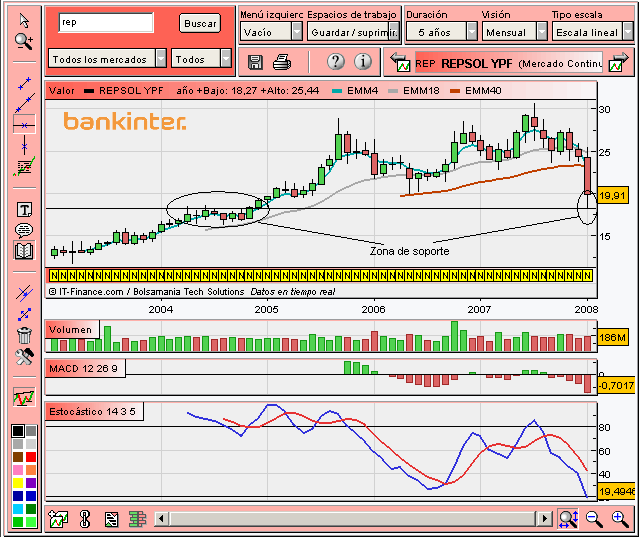Select the magnifier zoom tool in sidebar
Screen dimensions: 641x537
pyautogui.click(x=24, y=42)
